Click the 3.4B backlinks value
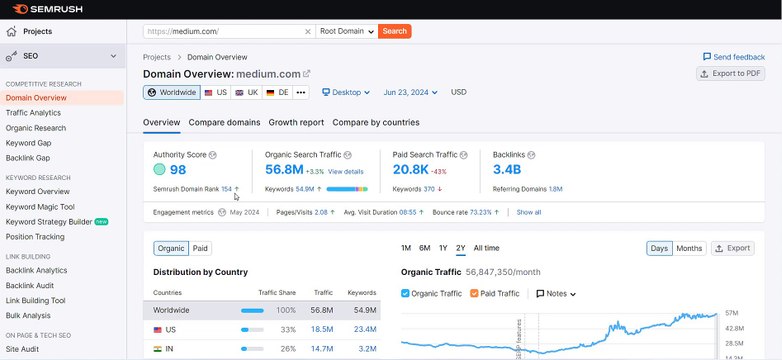The image size is (782, 360). tap(507, 170)
